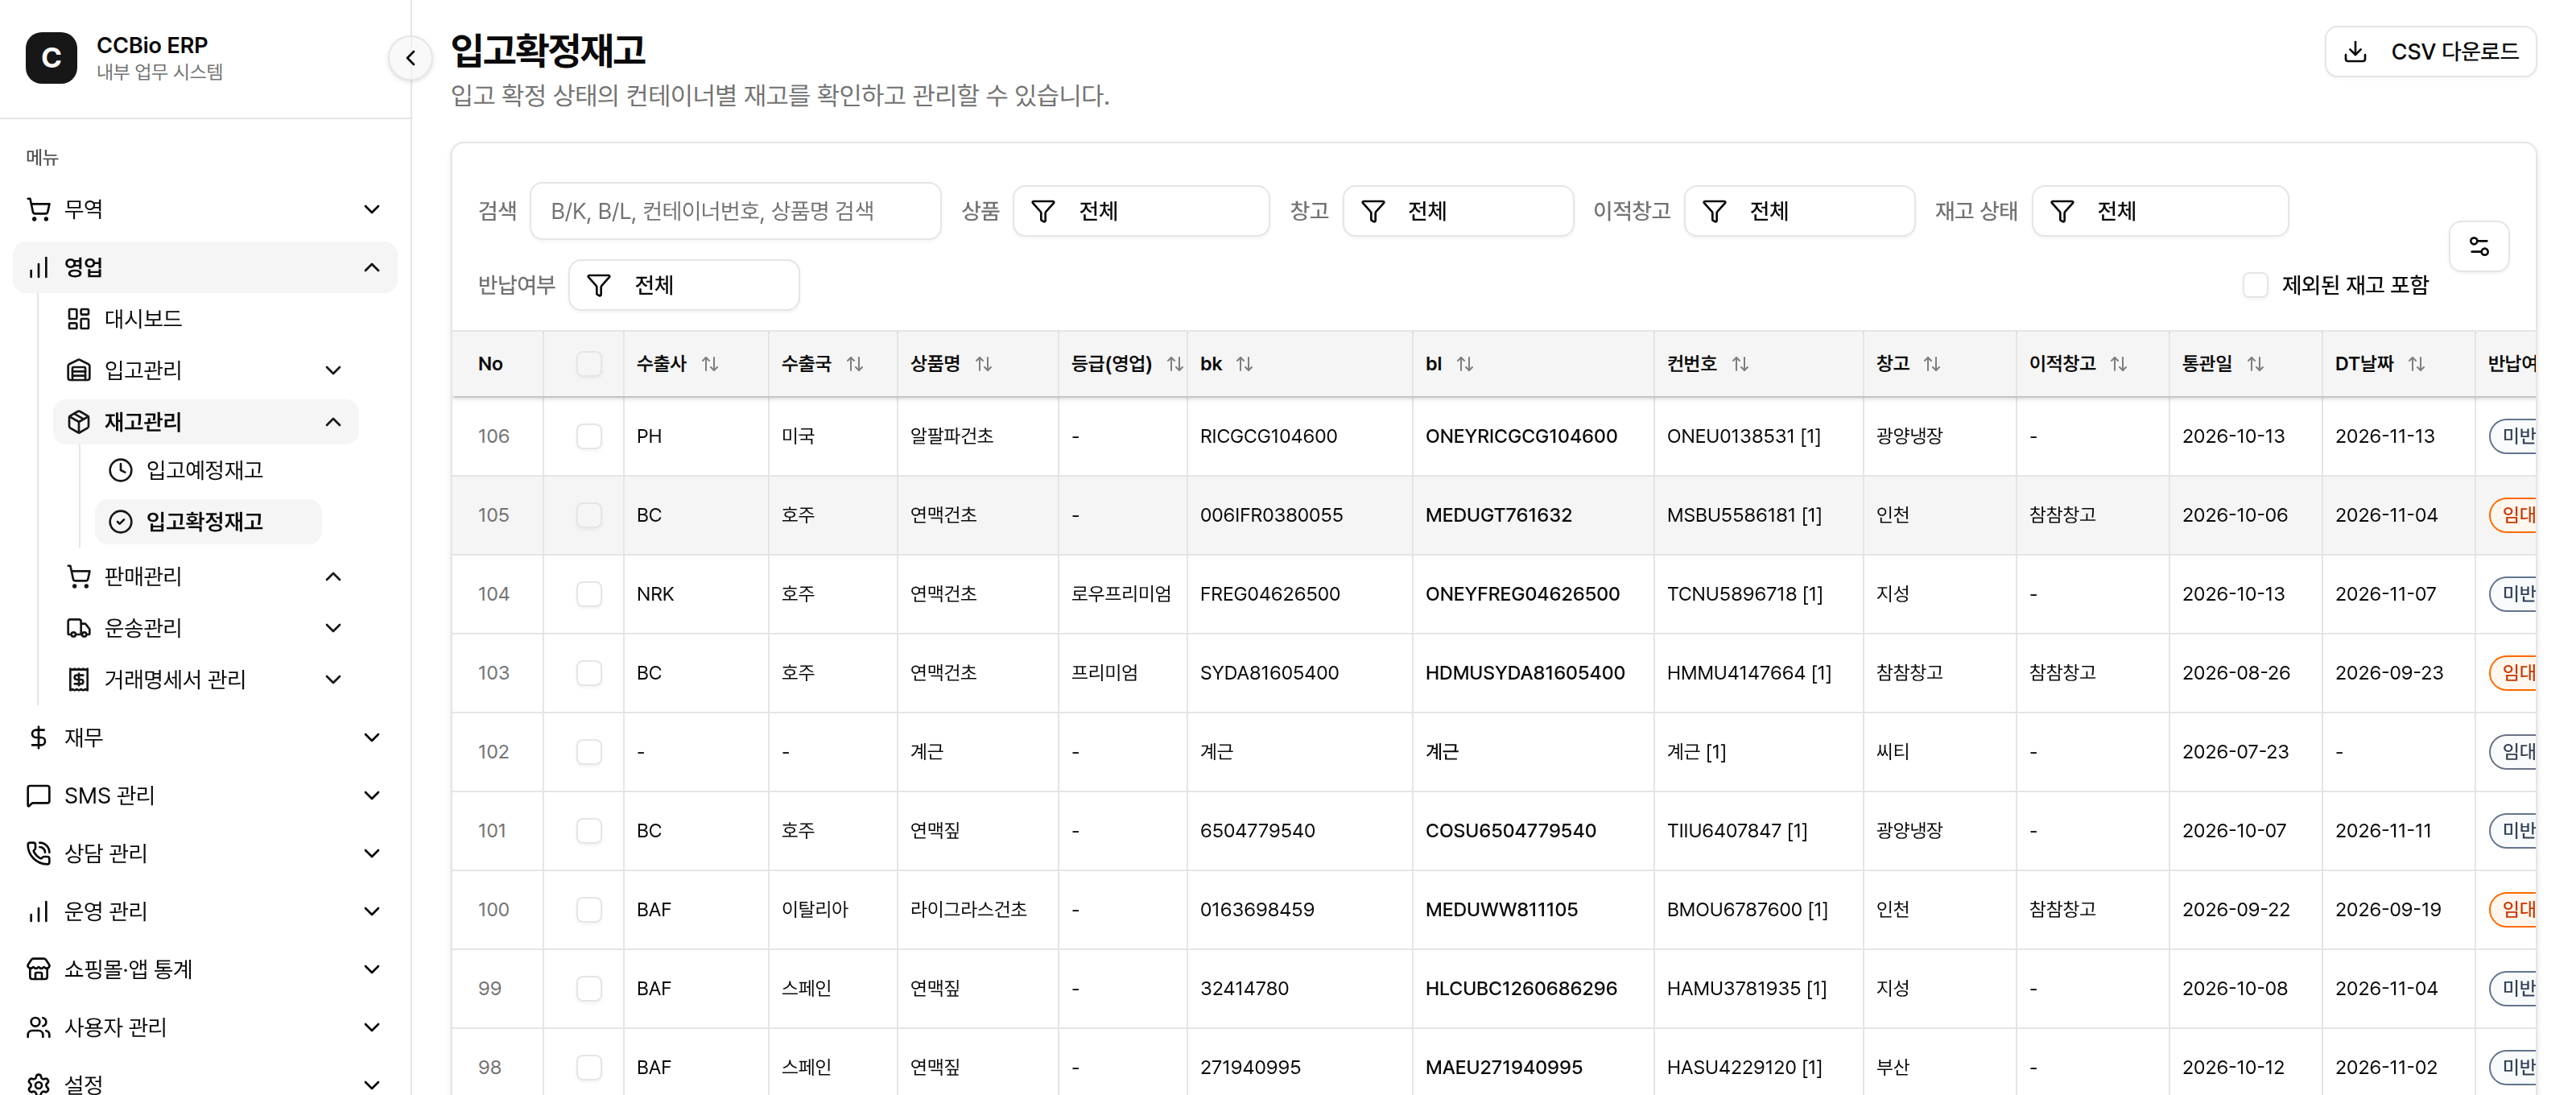2576x1095 pixels.
Task: Expand the 거래명세서 관리 submenu
Action: point(205,680)
